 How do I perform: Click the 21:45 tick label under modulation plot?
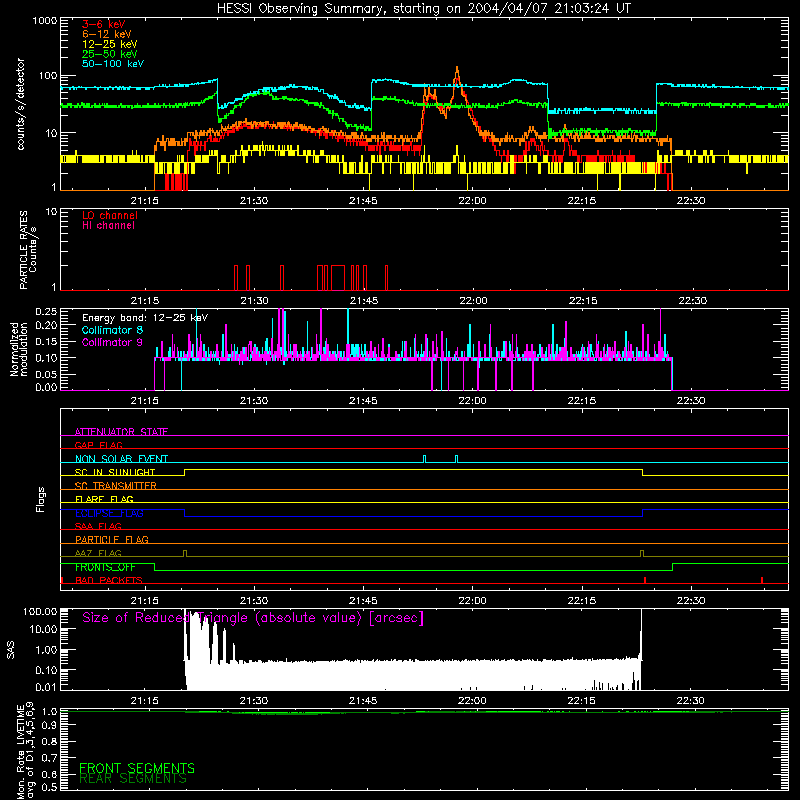[x=363, y=401]
